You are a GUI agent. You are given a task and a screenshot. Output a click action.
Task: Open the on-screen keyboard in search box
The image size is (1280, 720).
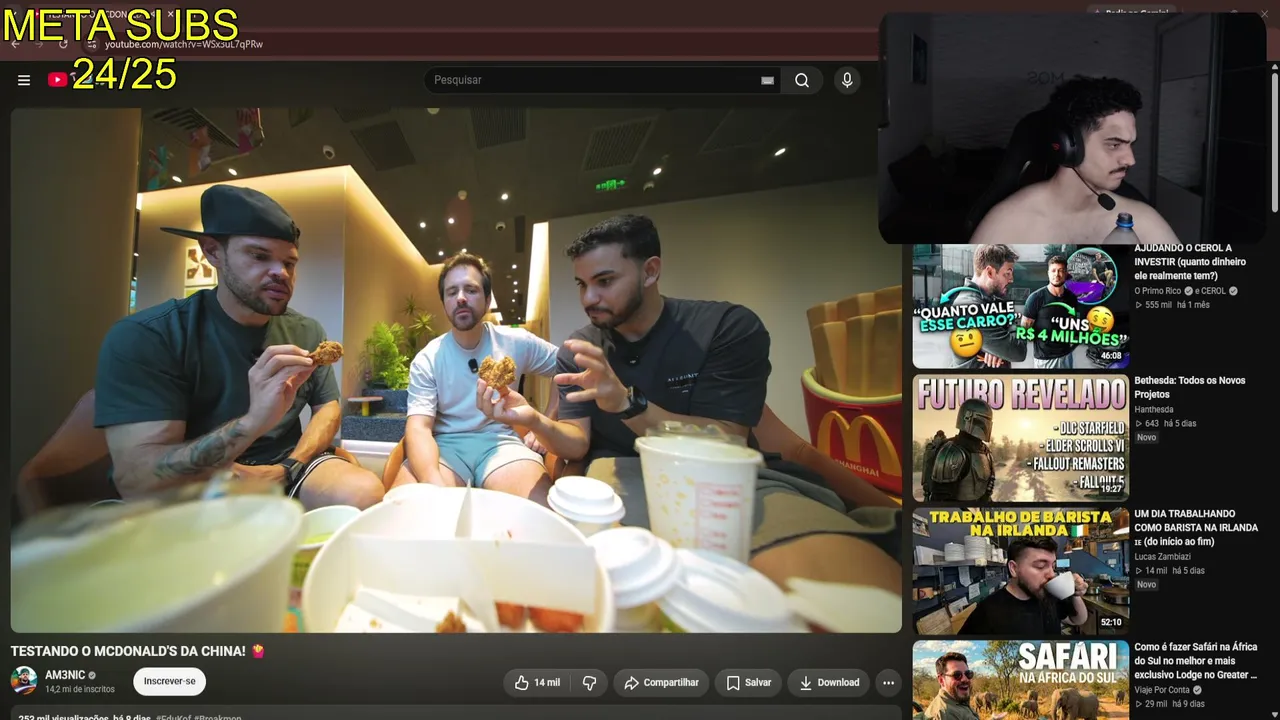pyautogui.click(x=767, y=80)
